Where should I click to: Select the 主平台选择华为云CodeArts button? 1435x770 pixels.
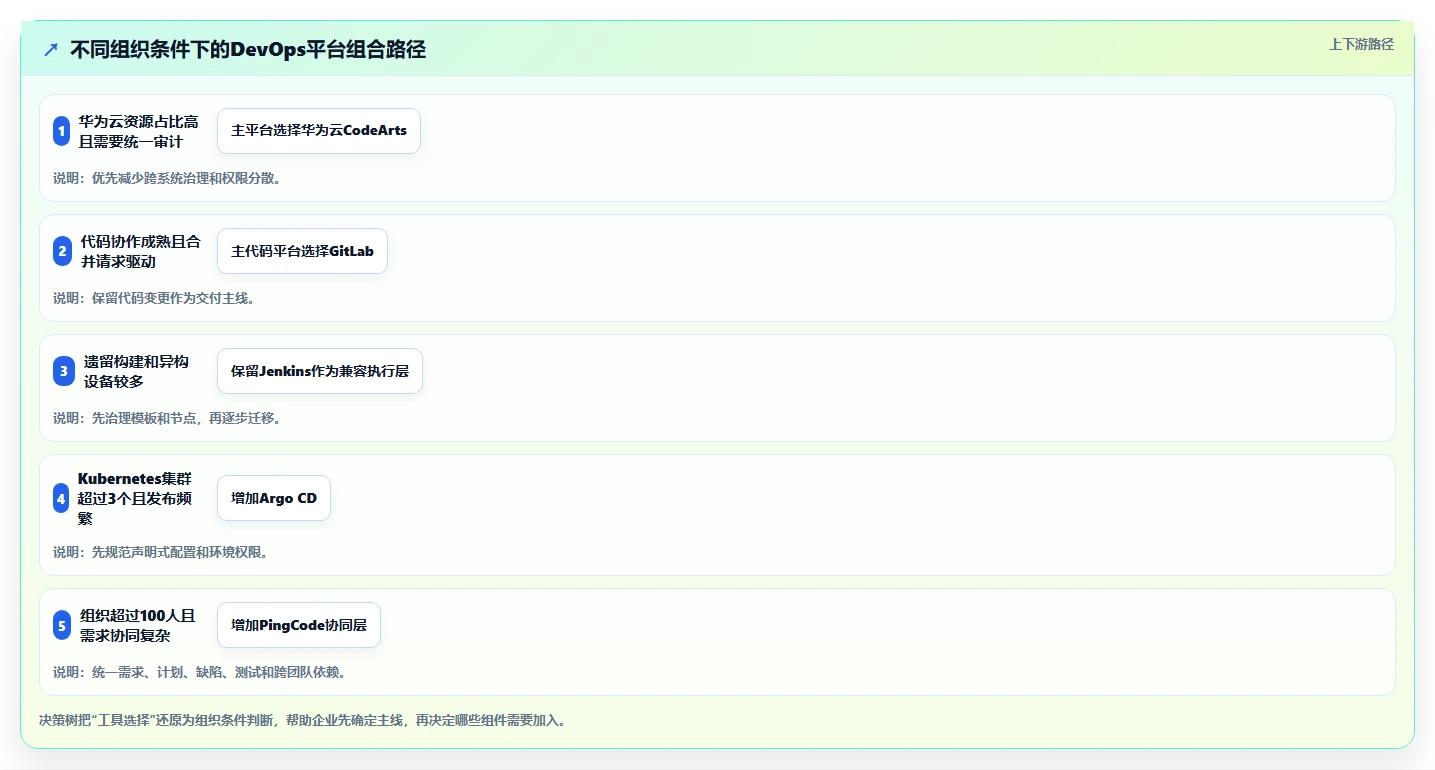click(319, 131)
